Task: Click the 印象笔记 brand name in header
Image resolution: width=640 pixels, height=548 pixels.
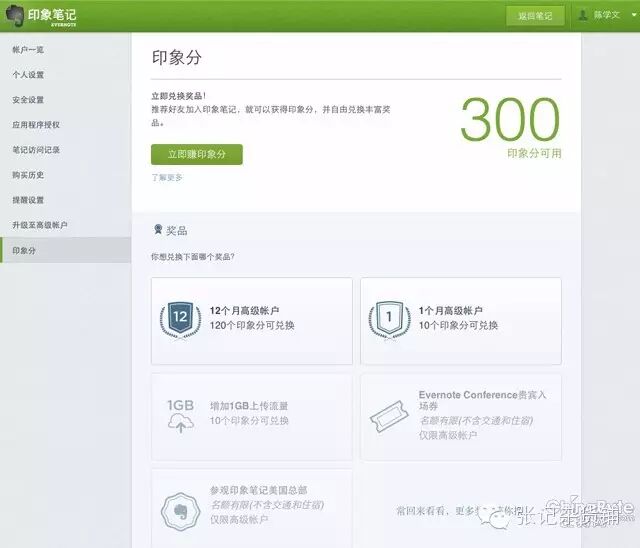Action: [x=52, y=16]
